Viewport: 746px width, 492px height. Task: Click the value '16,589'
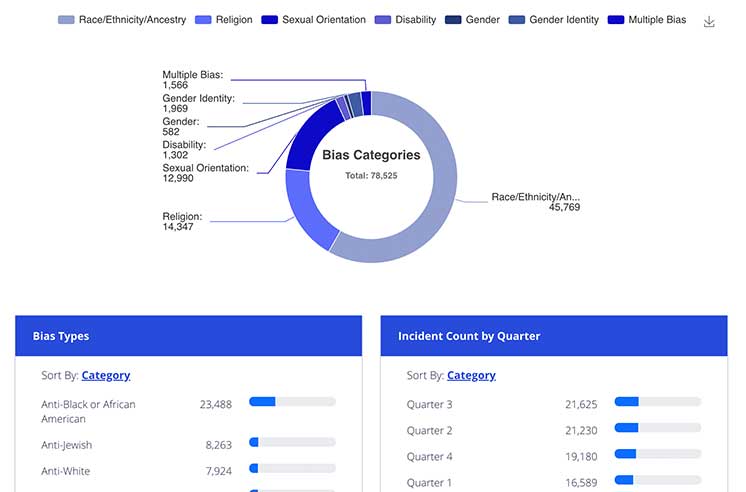[581, 482]
